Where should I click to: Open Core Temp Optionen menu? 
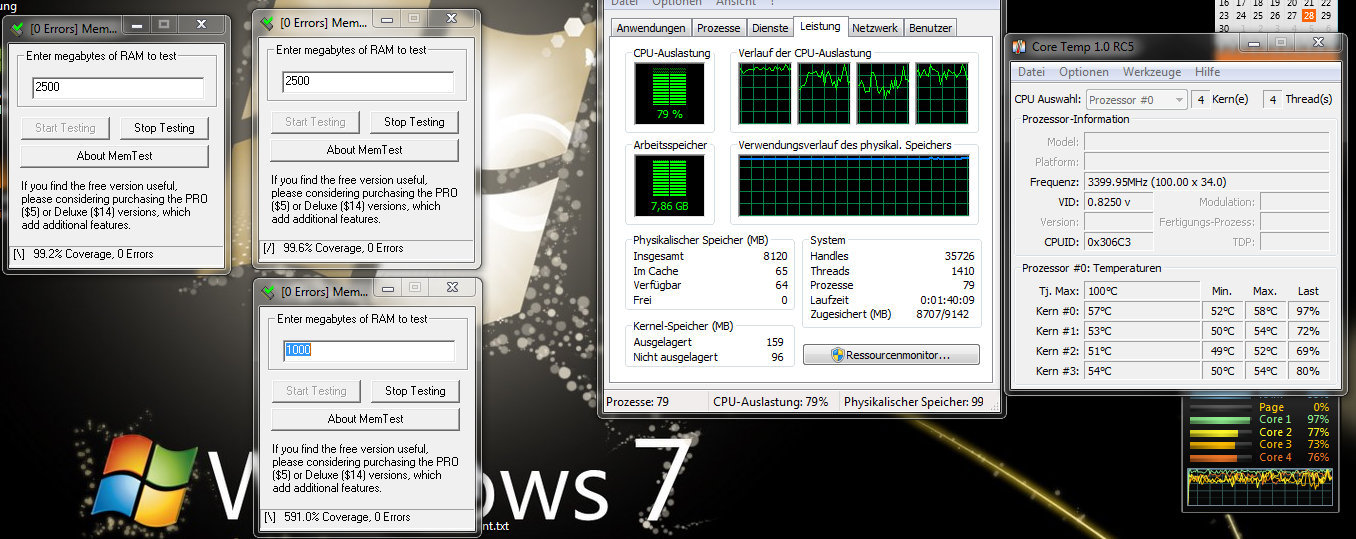[x=1084, y=72]
